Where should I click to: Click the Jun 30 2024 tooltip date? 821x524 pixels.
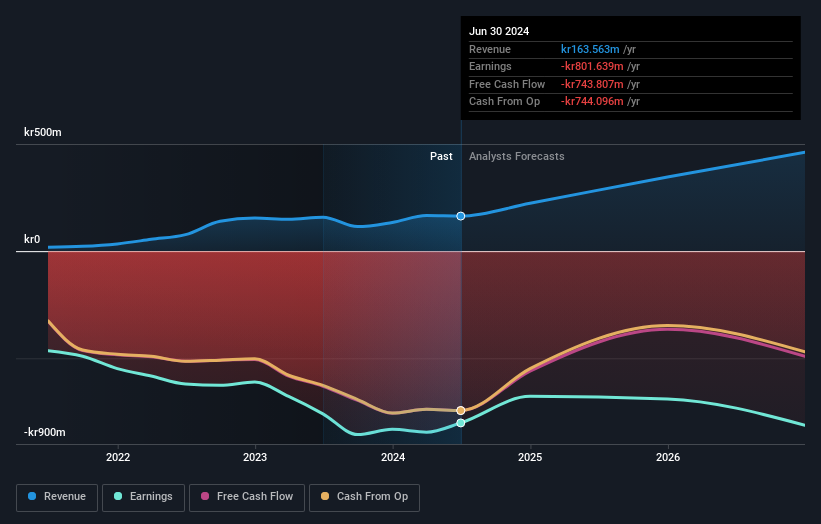pos(499,31)
